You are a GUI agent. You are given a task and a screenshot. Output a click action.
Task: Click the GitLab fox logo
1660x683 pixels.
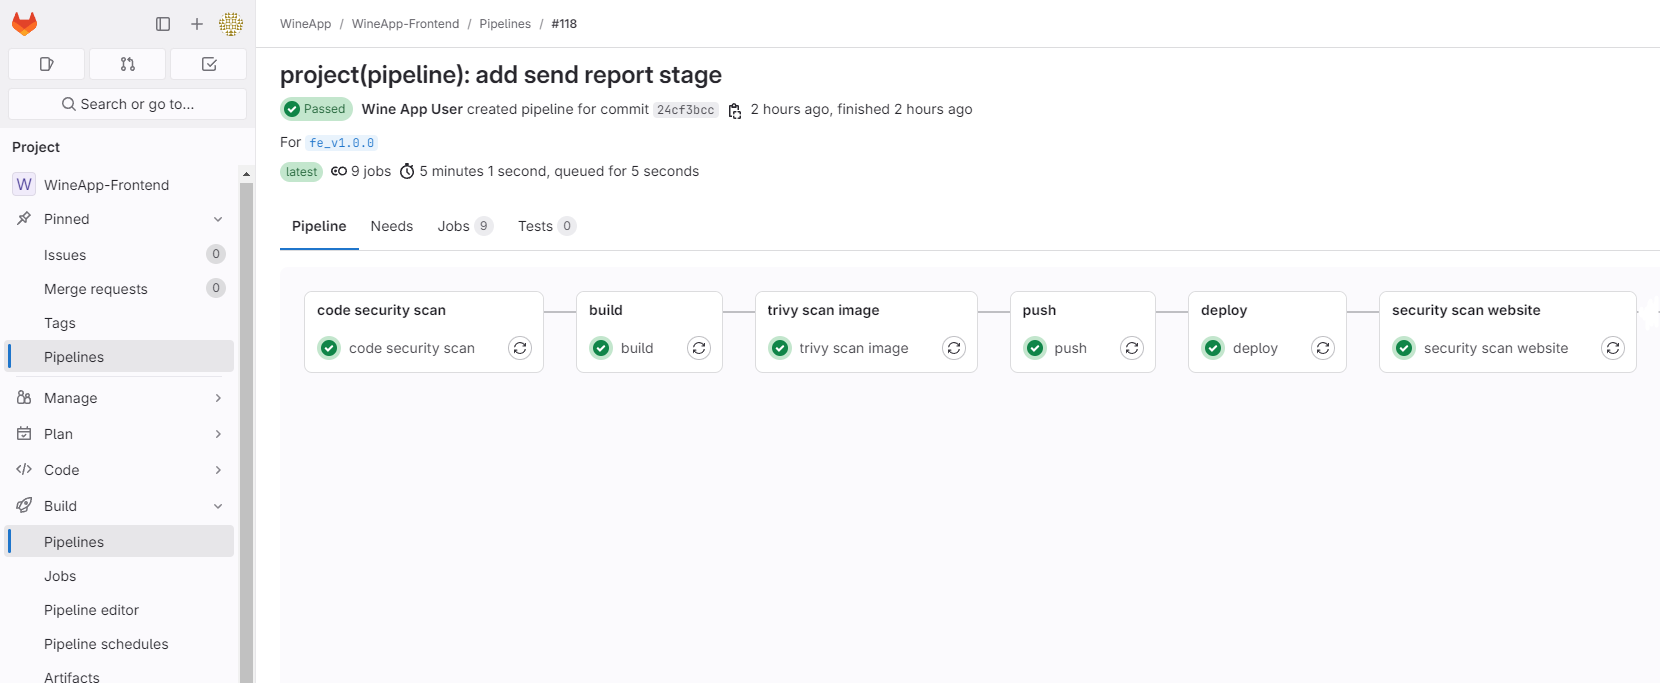coord(25,24)
